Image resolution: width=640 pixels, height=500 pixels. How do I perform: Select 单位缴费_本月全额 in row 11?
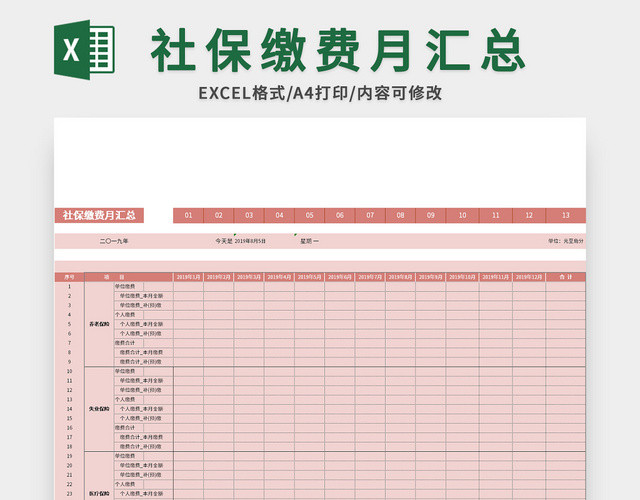[141, 381]
